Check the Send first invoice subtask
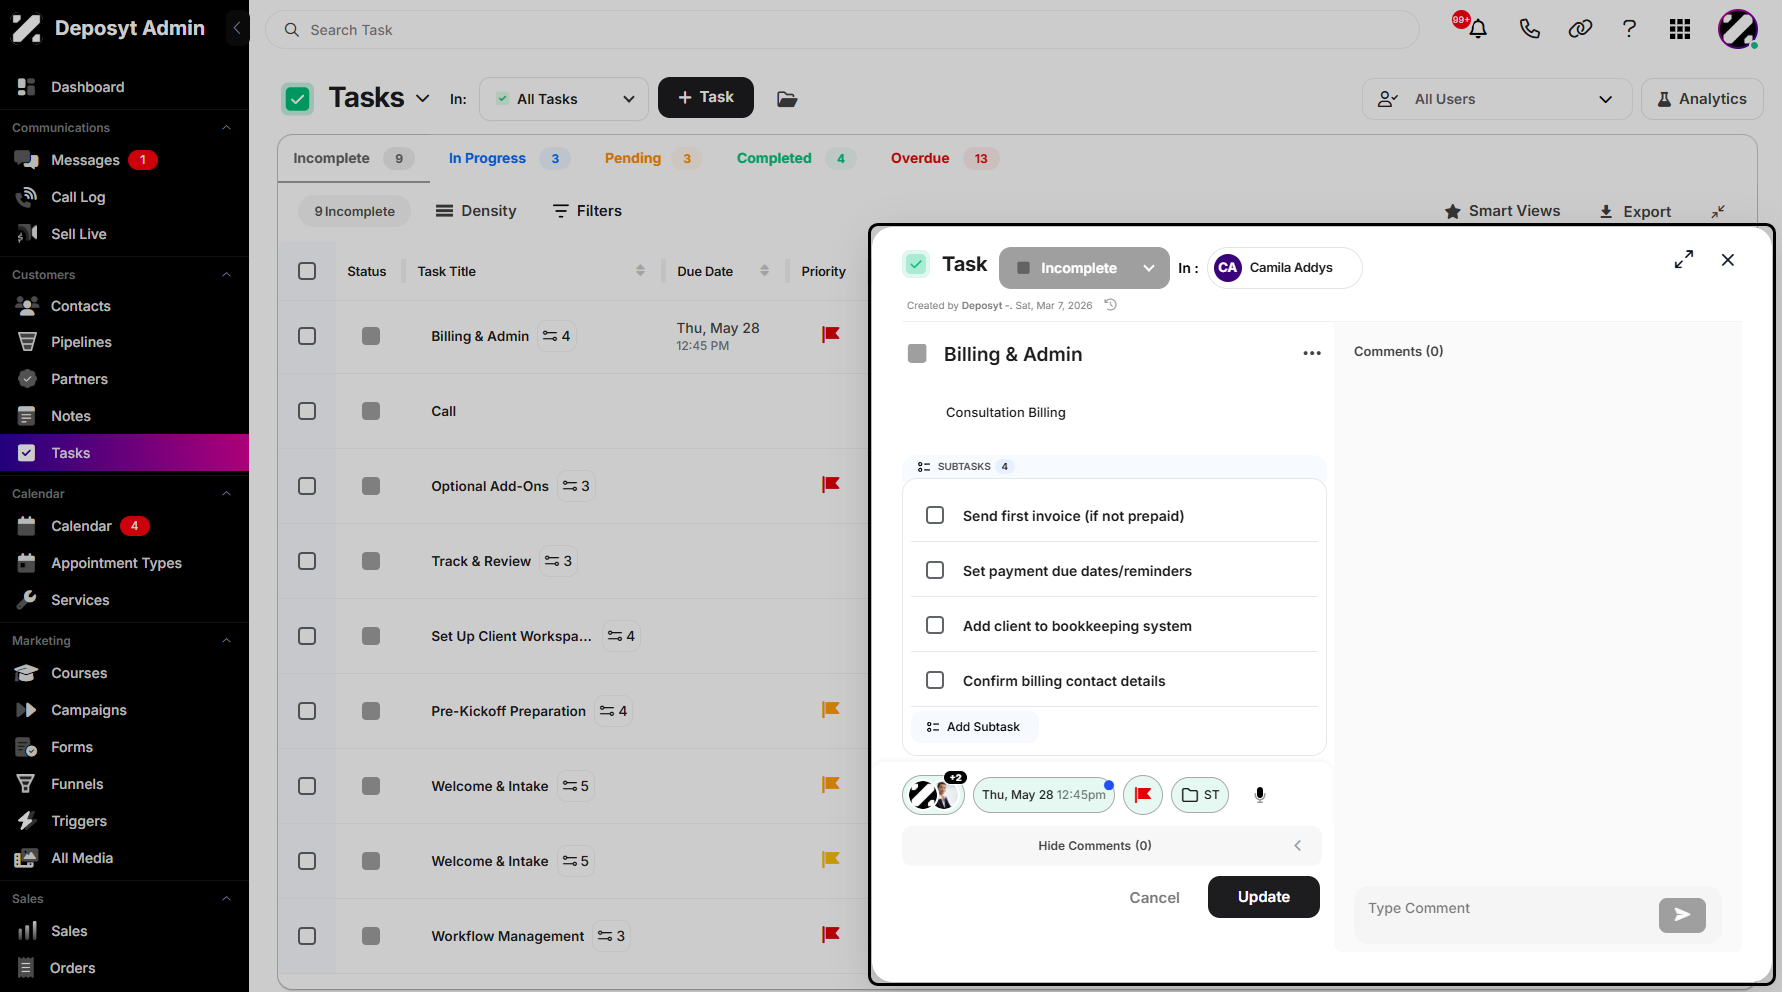 tap(935, 516)
